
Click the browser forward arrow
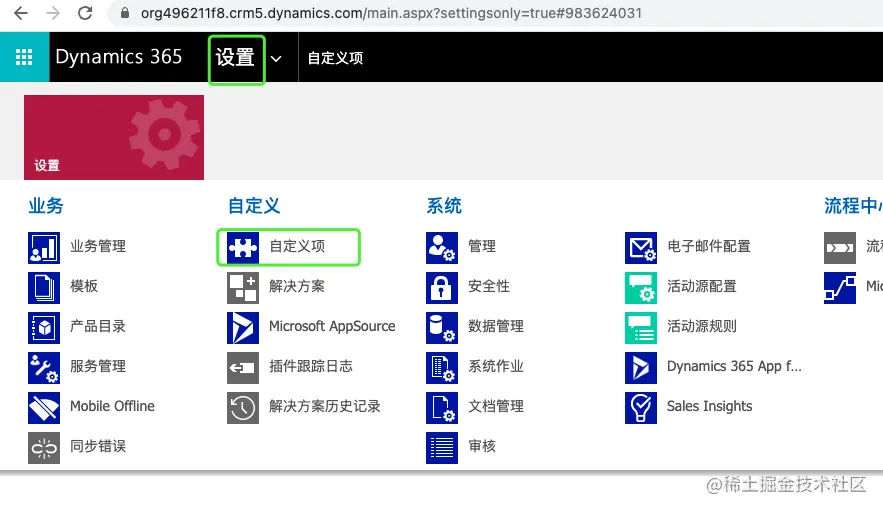(x=53, y=13)
